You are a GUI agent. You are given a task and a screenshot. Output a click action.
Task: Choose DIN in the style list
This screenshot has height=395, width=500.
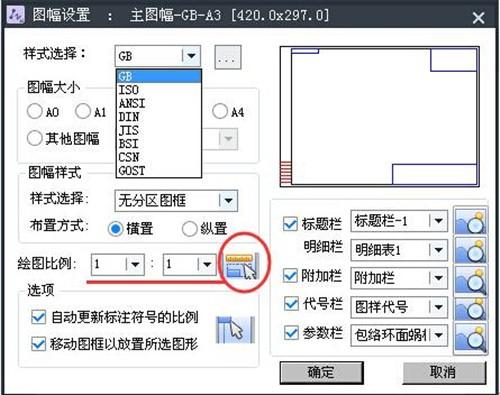click(159, 117)
